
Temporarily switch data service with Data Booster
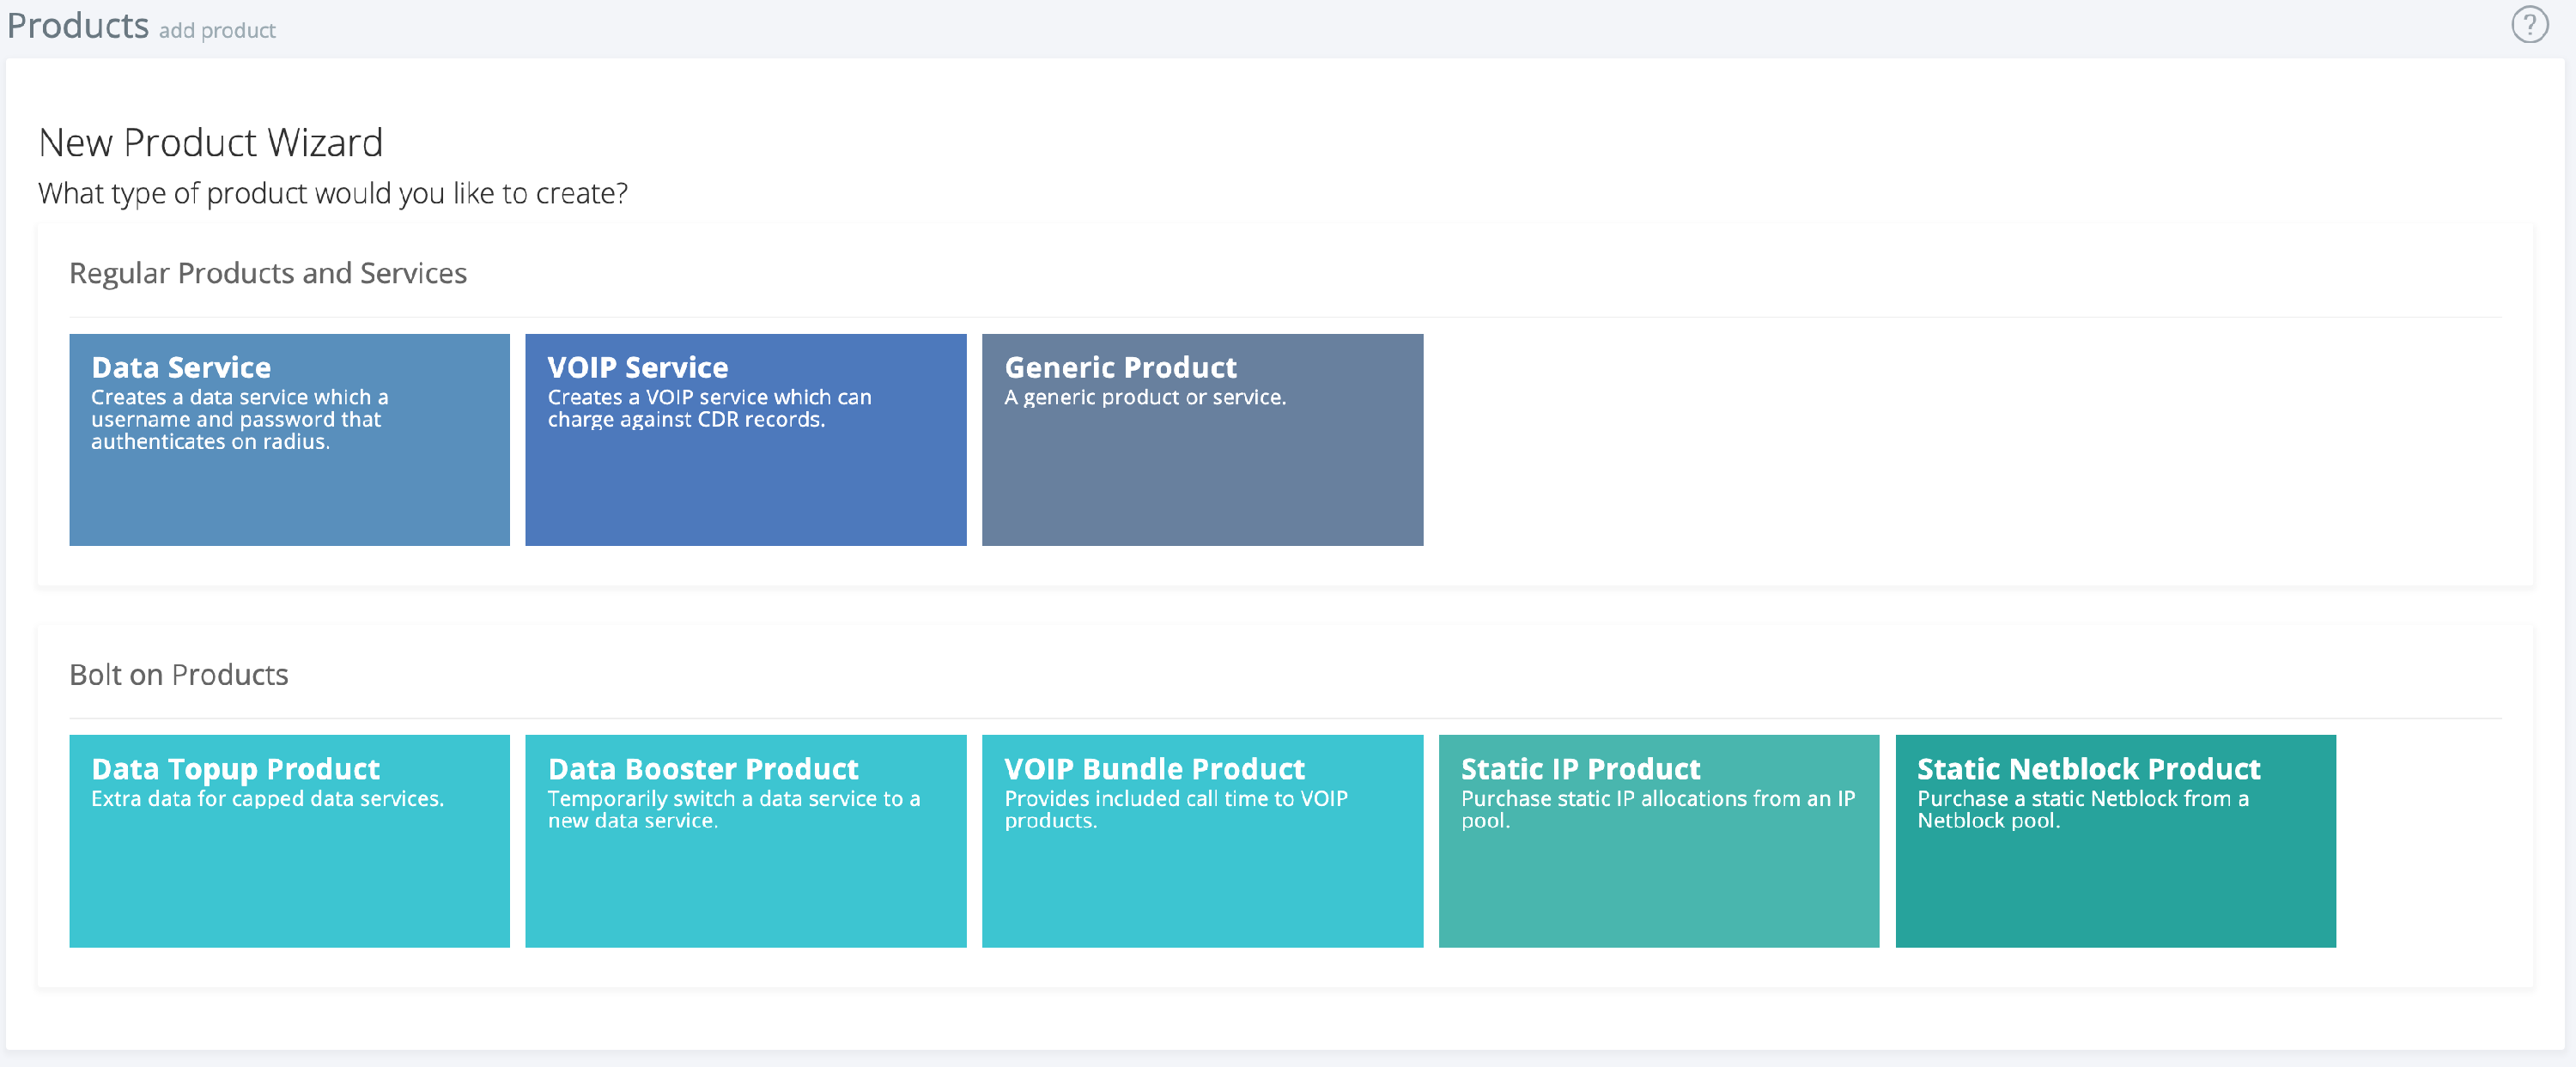click(x=745, y=840)
